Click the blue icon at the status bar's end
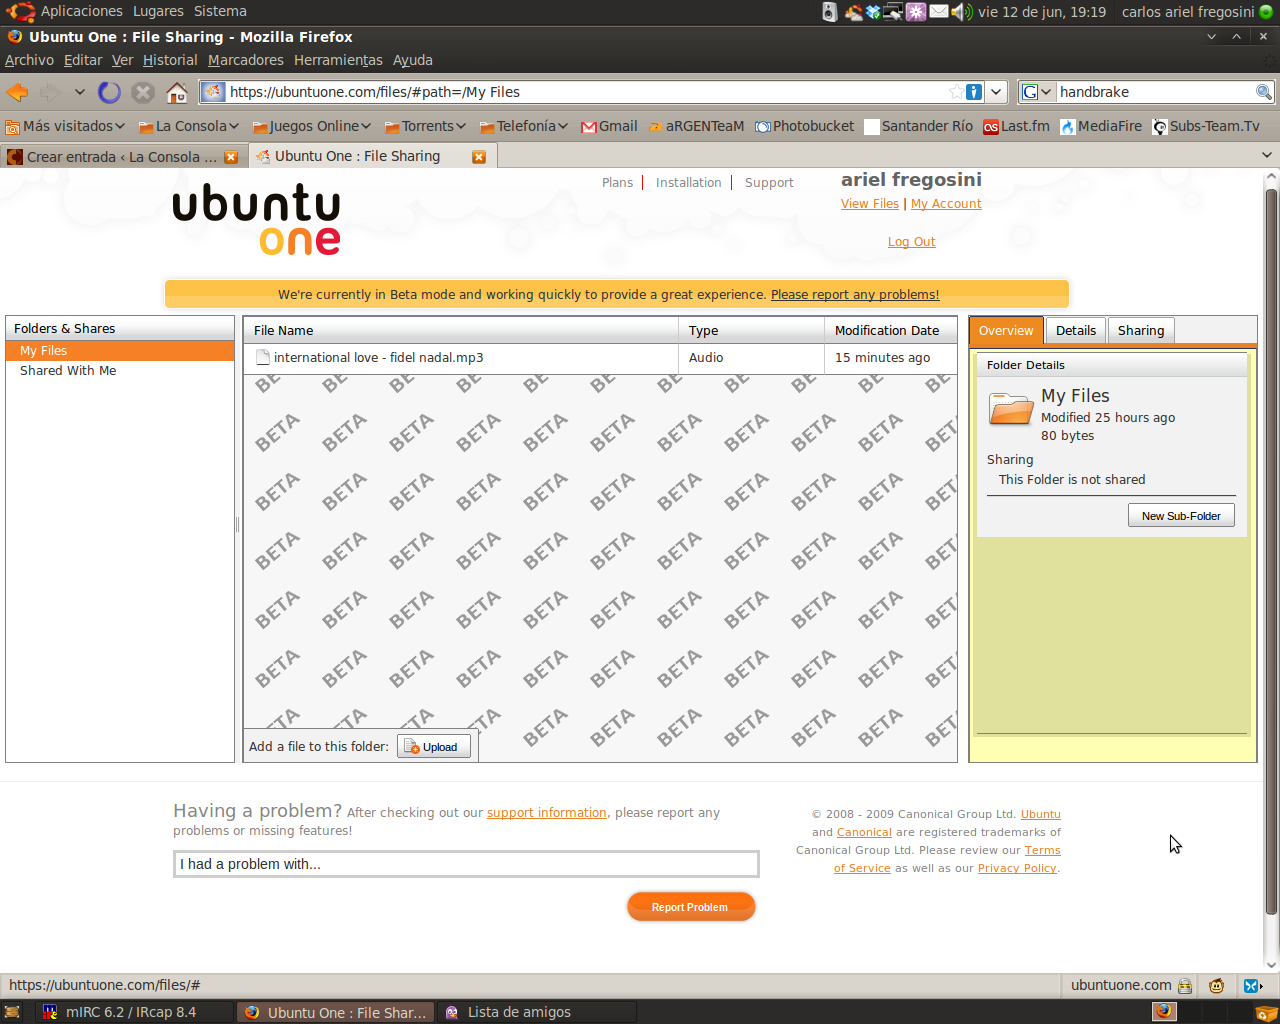 coord(1252,986)
